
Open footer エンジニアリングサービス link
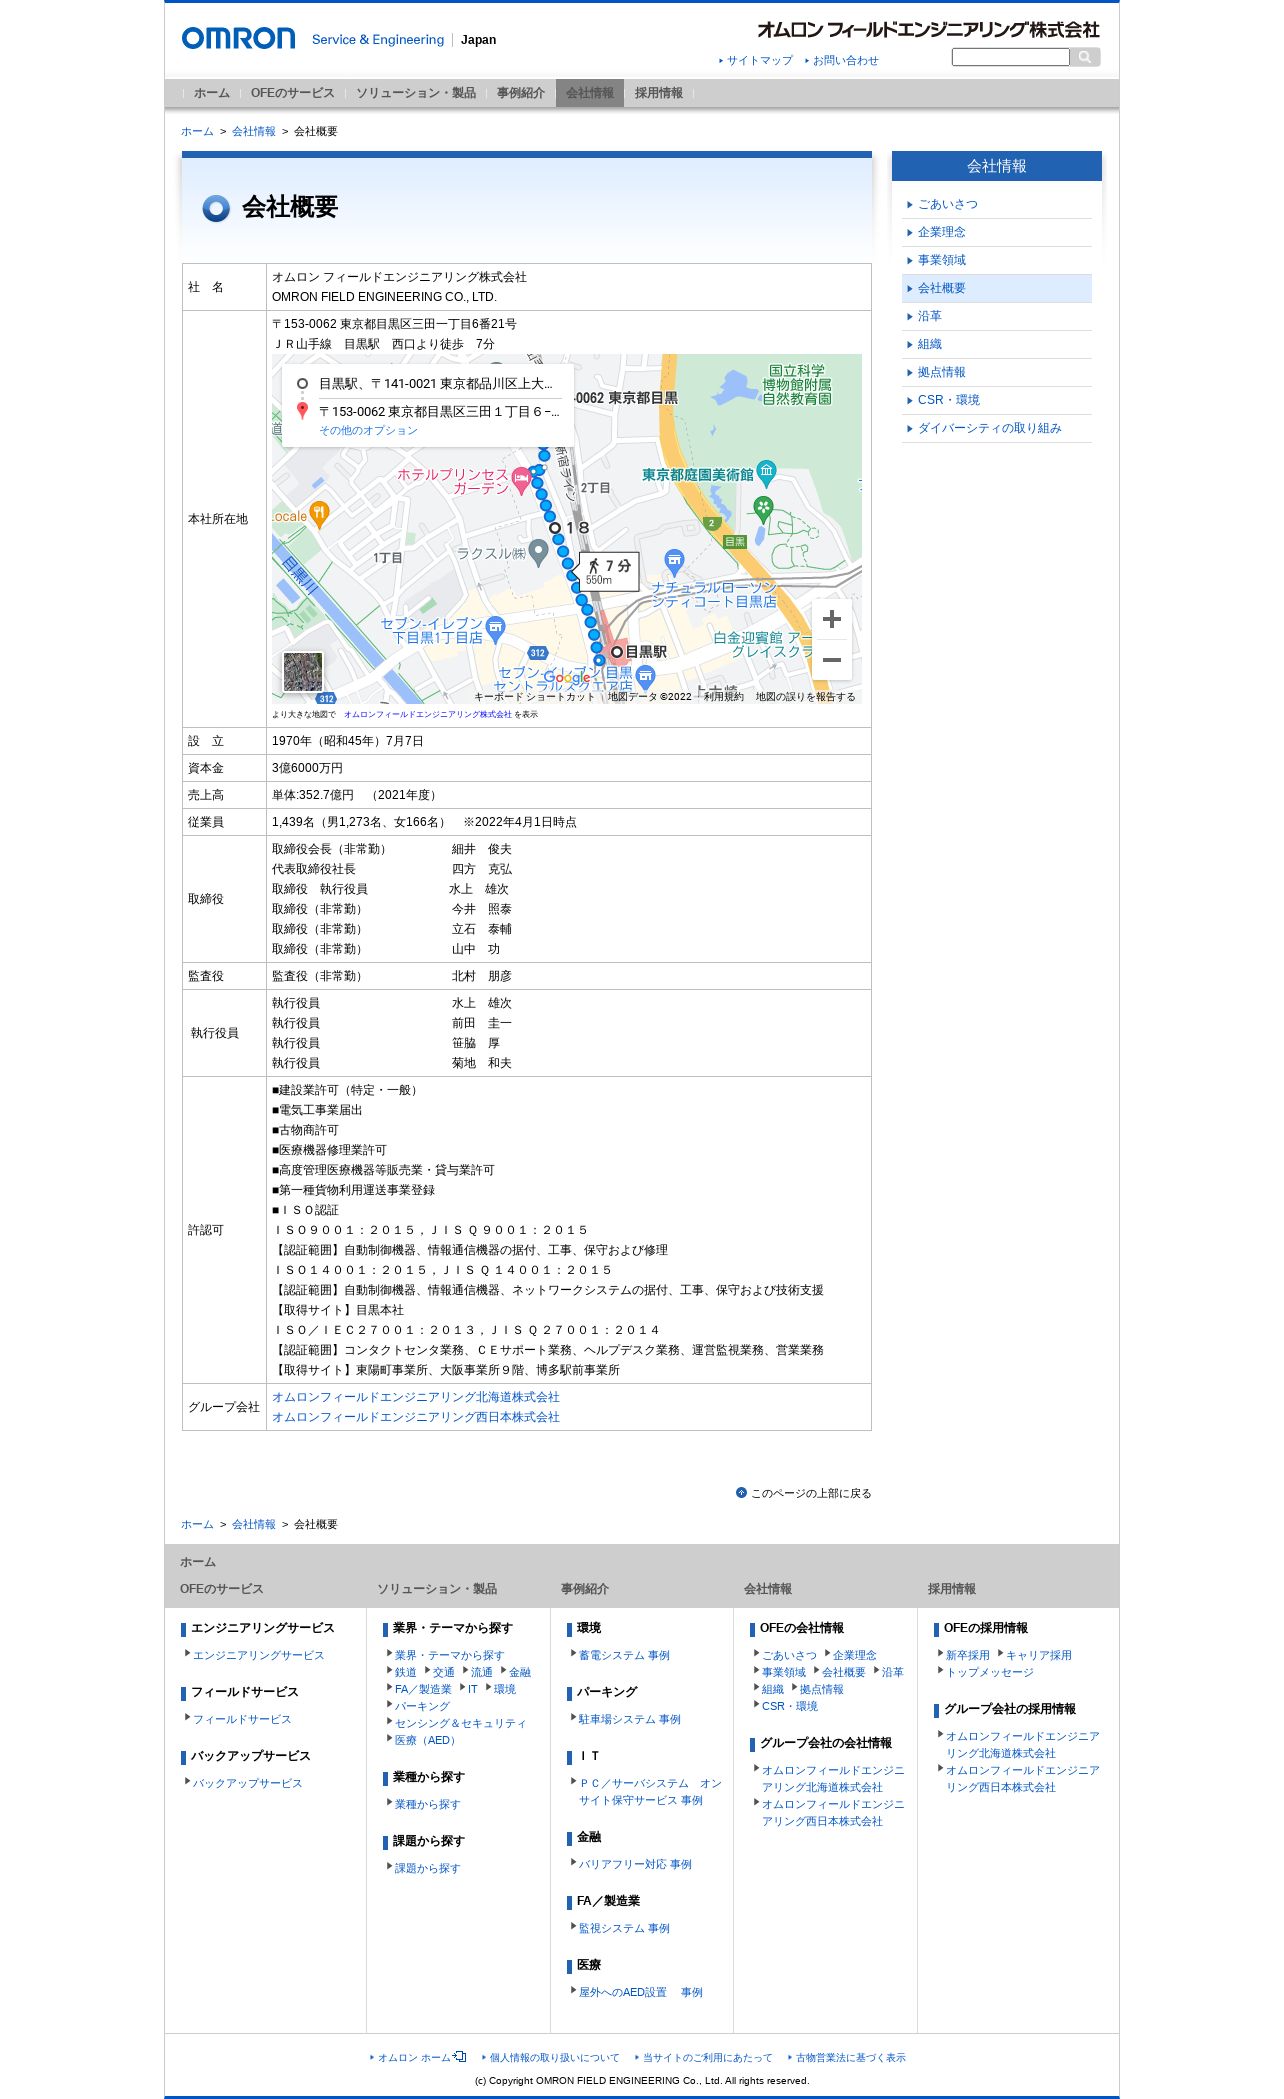tap(258, 1655)
